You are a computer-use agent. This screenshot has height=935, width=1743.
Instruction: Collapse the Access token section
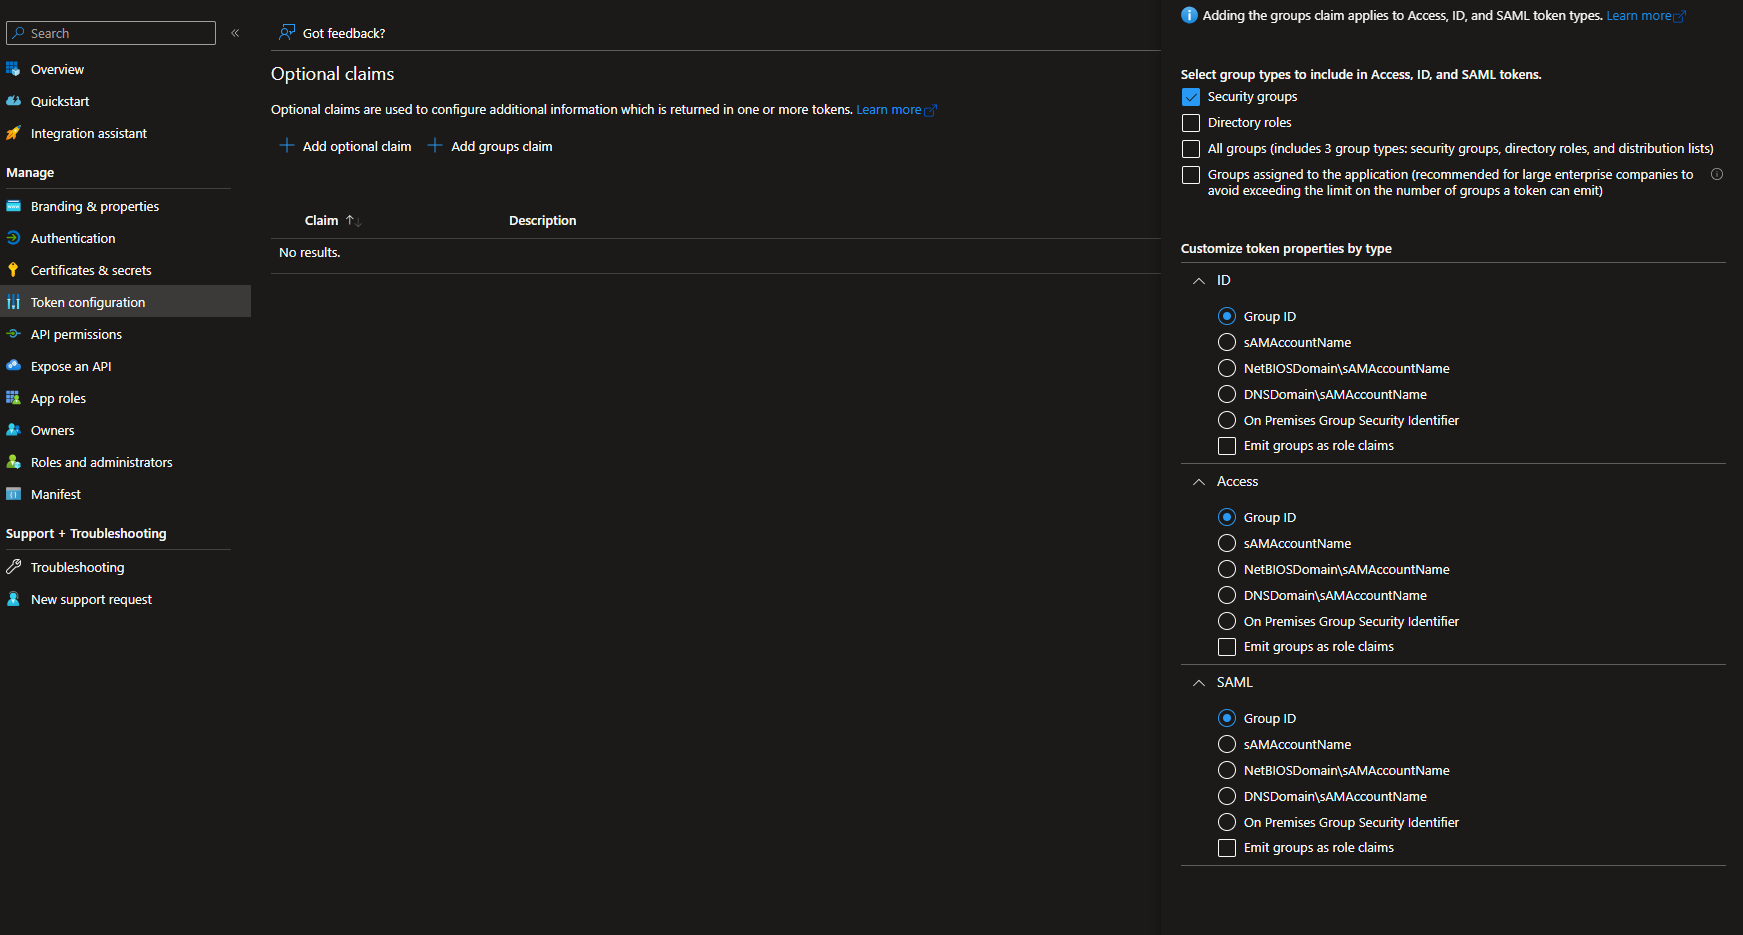click(x=1199, y=482)
